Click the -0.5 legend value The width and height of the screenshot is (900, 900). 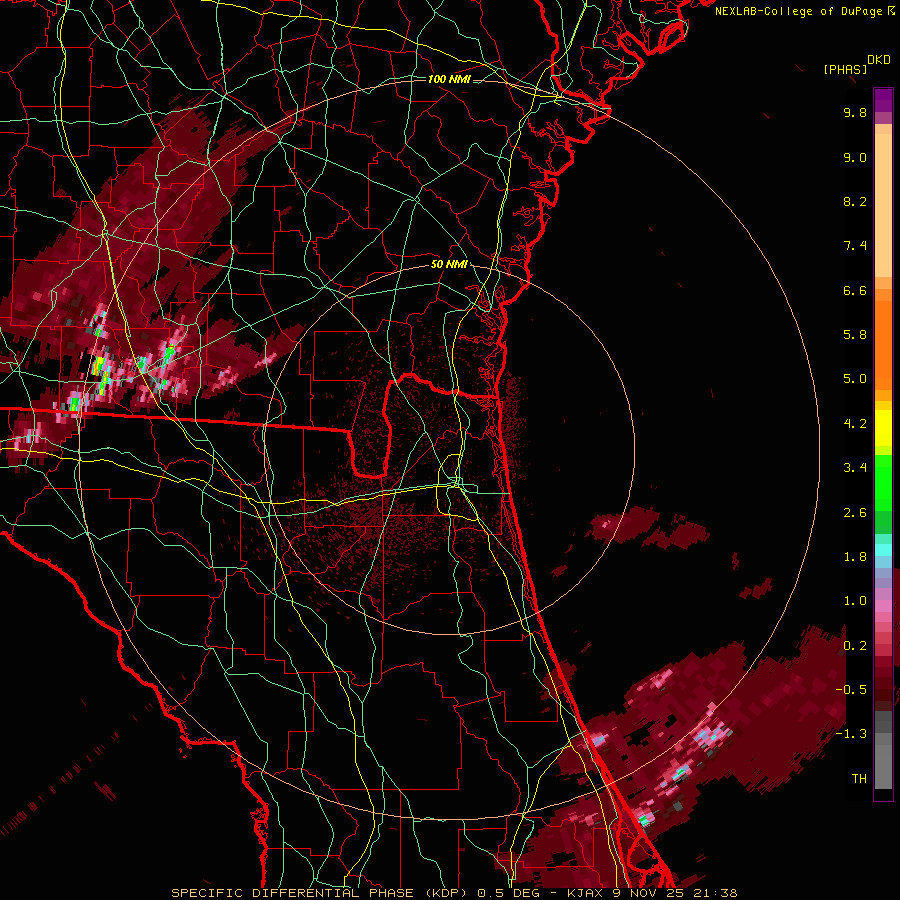pos(851,690)
